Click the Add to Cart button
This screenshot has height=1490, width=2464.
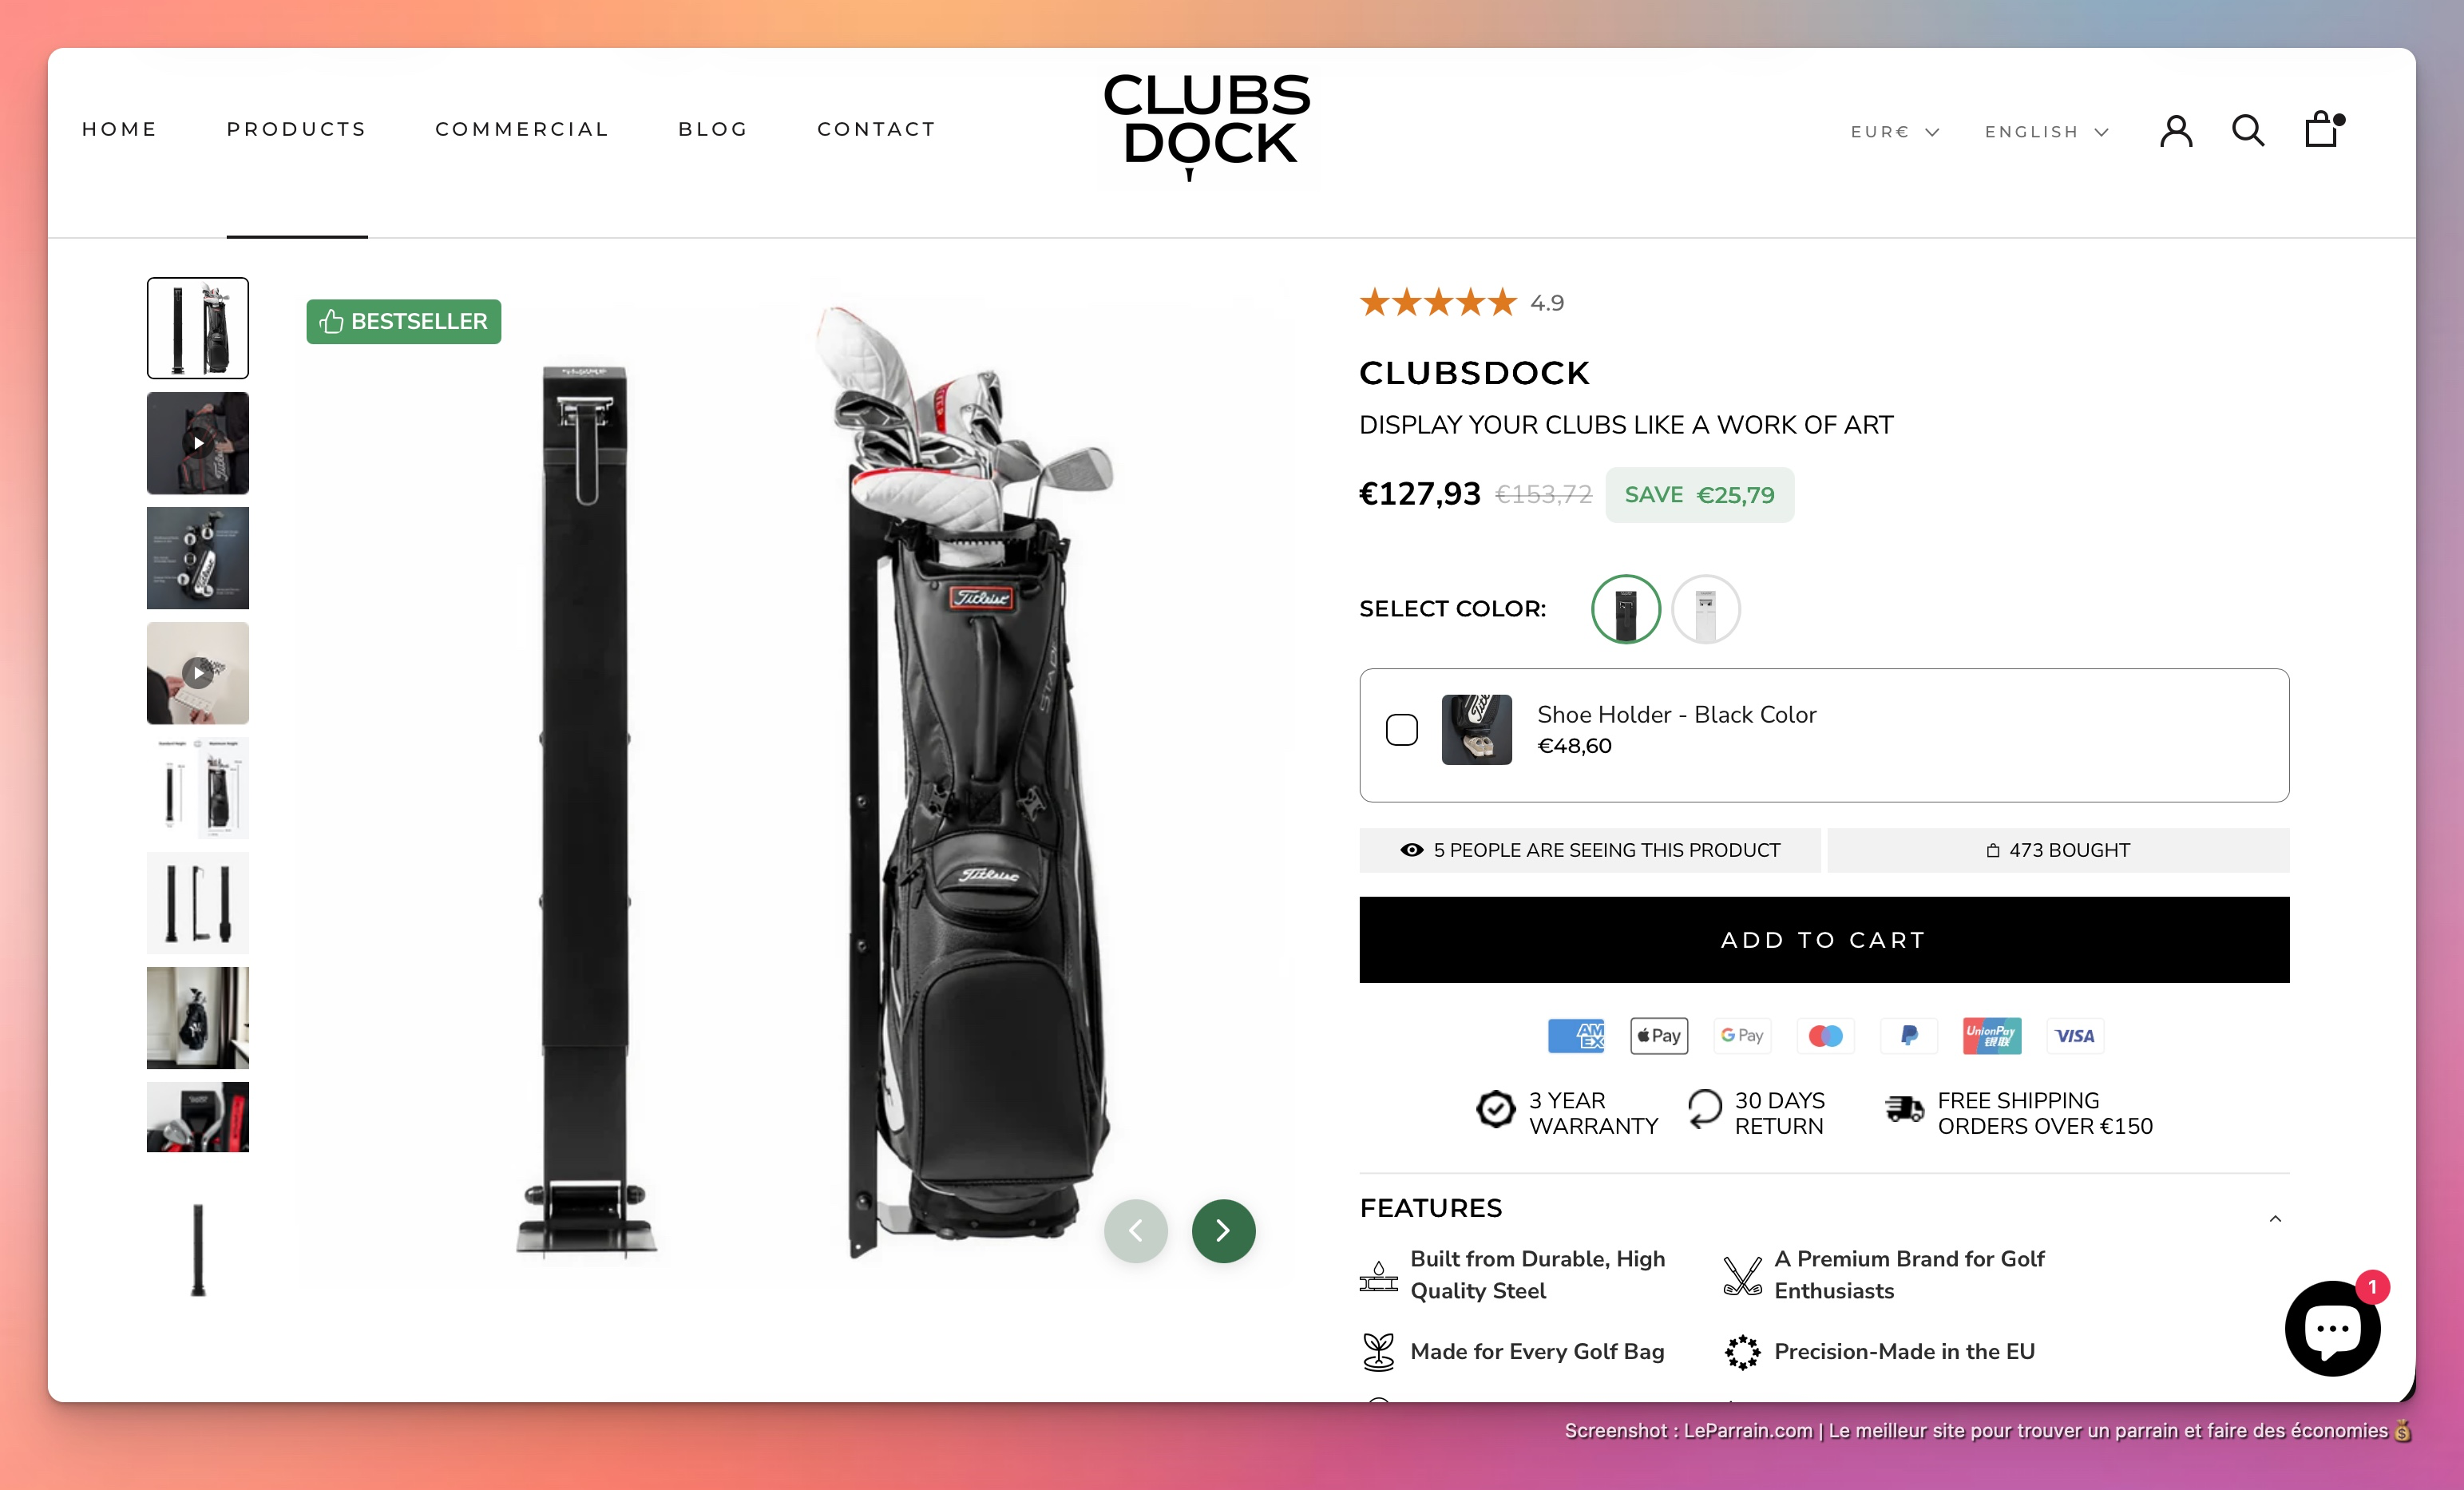(1824, 940)
